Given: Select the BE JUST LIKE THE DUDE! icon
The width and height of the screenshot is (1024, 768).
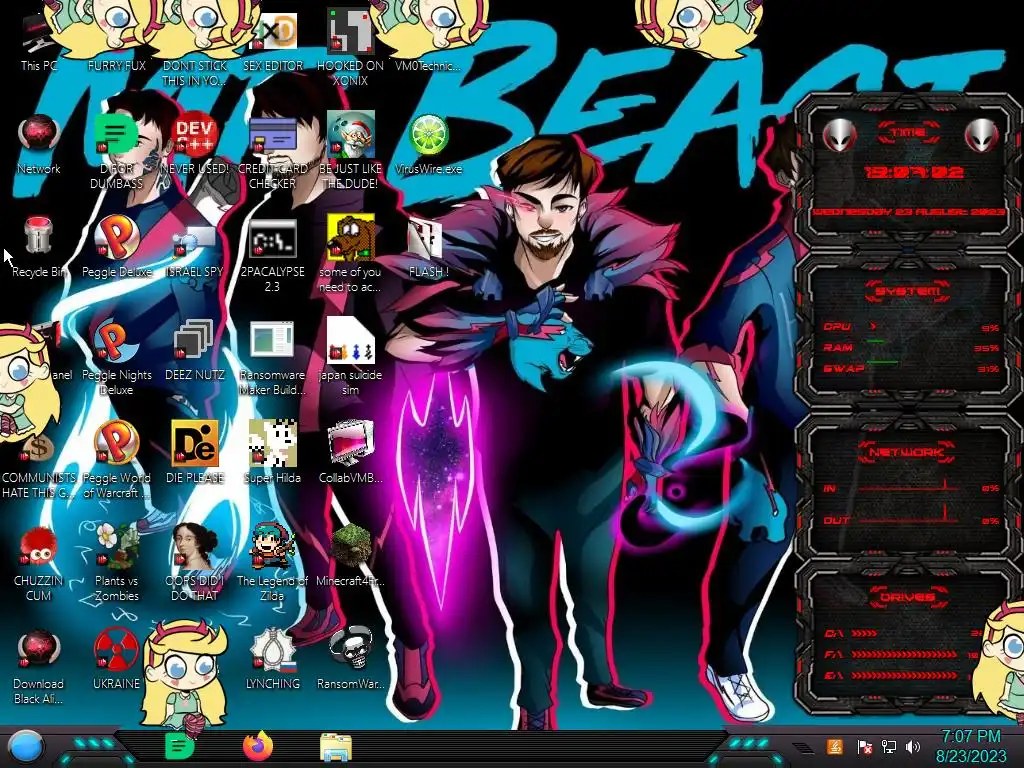Looking at the screenshot, I should [x=350, y=152].
